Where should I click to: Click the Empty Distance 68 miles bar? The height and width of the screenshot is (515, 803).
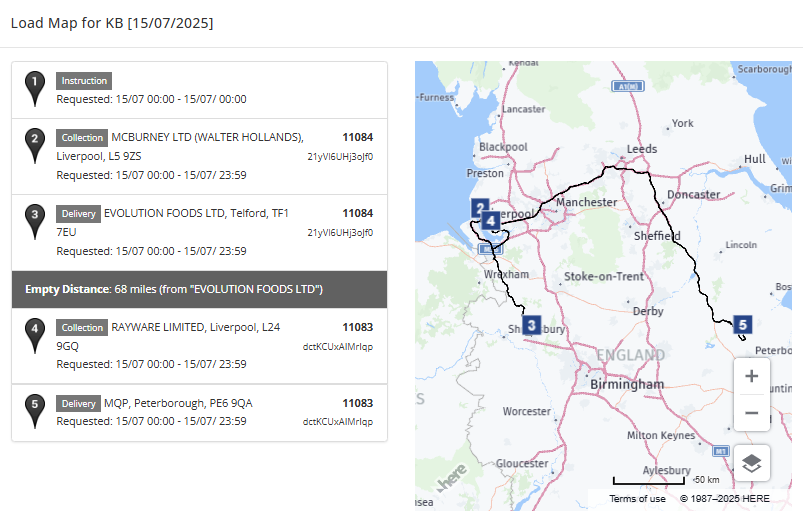(199, 289)
